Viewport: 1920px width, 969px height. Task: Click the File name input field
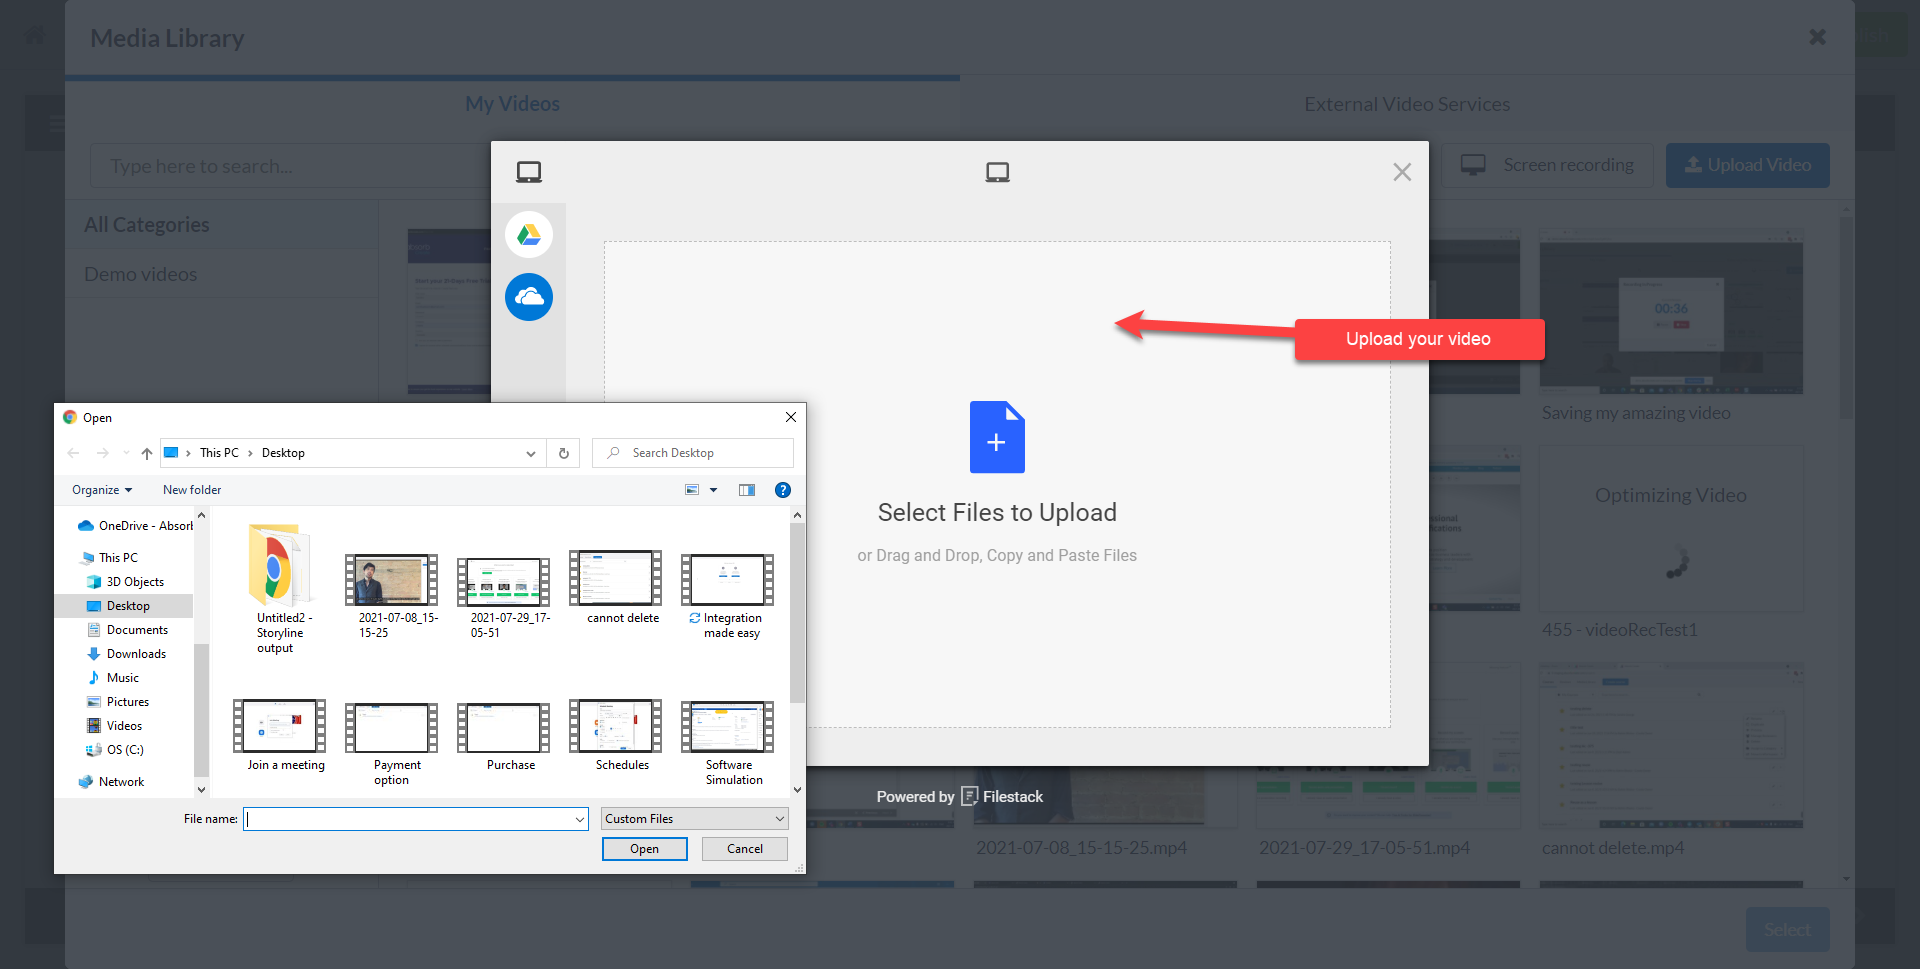coord(415,818)
